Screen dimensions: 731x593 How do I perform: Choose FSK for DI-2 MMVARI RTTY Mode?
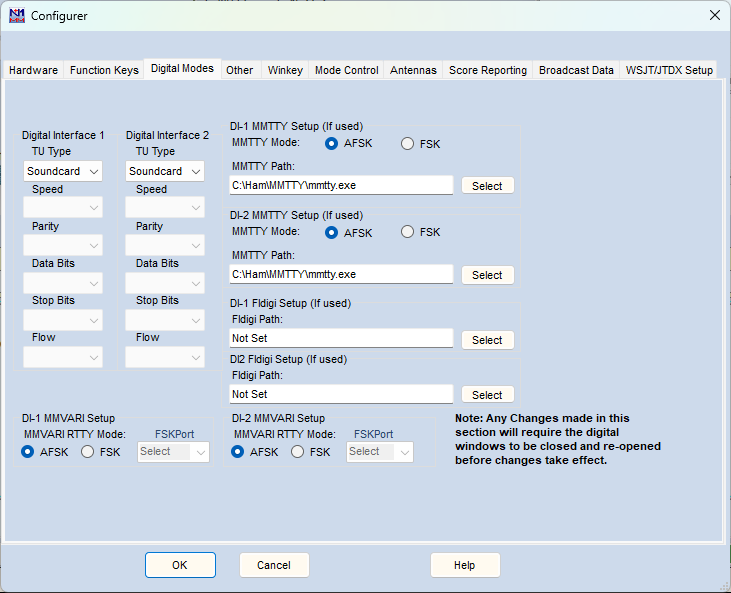tap(298, 452)
